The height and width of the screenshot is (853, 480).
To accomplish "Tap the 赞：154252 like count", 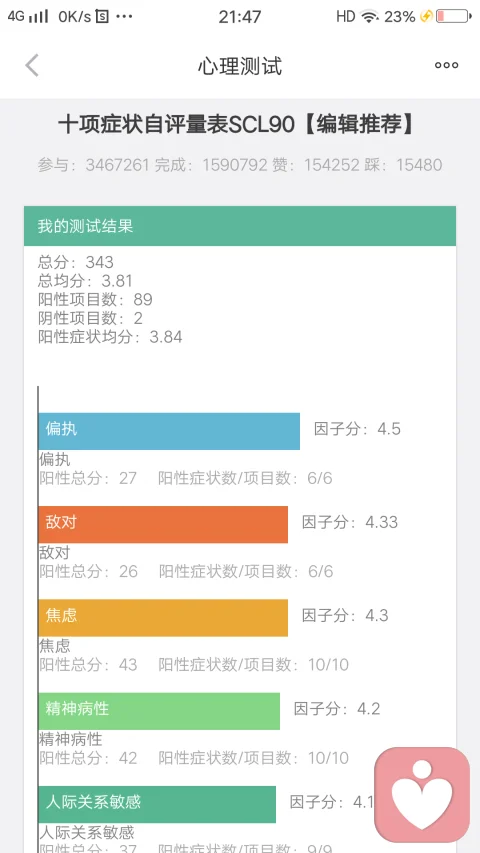I will click(x=315, y=165).
